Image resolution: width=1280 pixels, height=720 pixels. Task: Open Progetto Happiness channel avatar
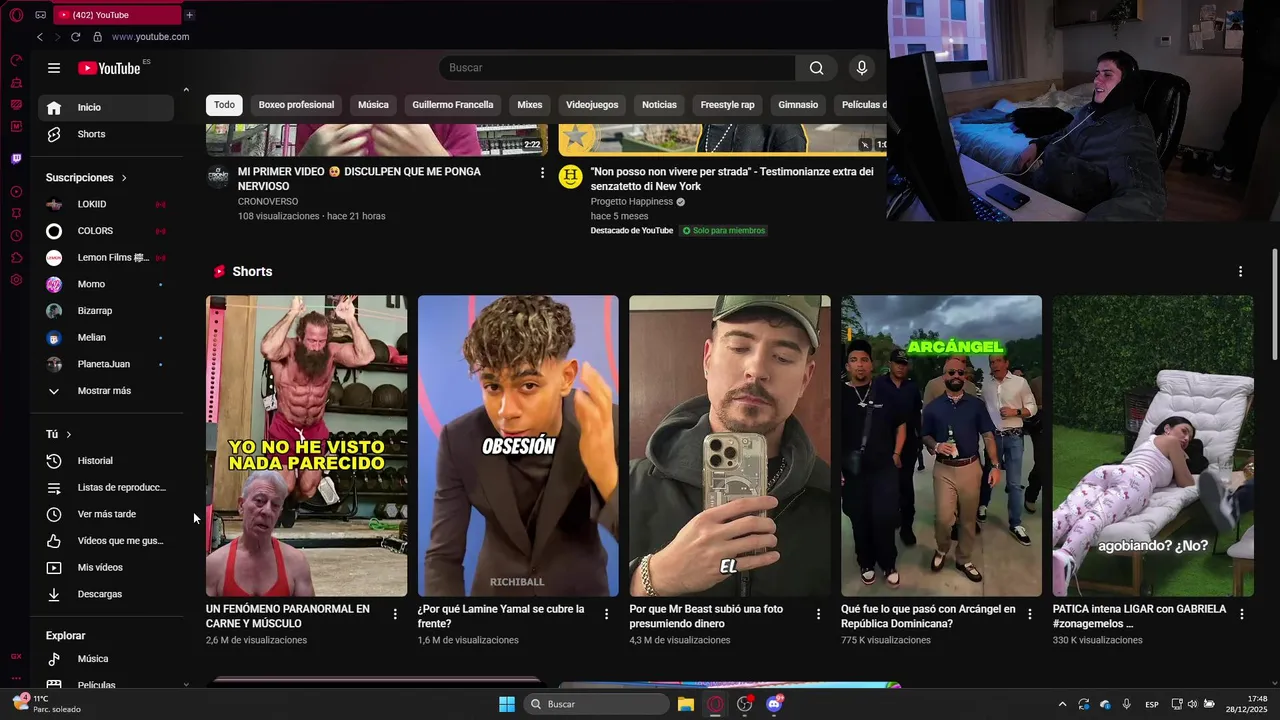[x=570, y=177]
